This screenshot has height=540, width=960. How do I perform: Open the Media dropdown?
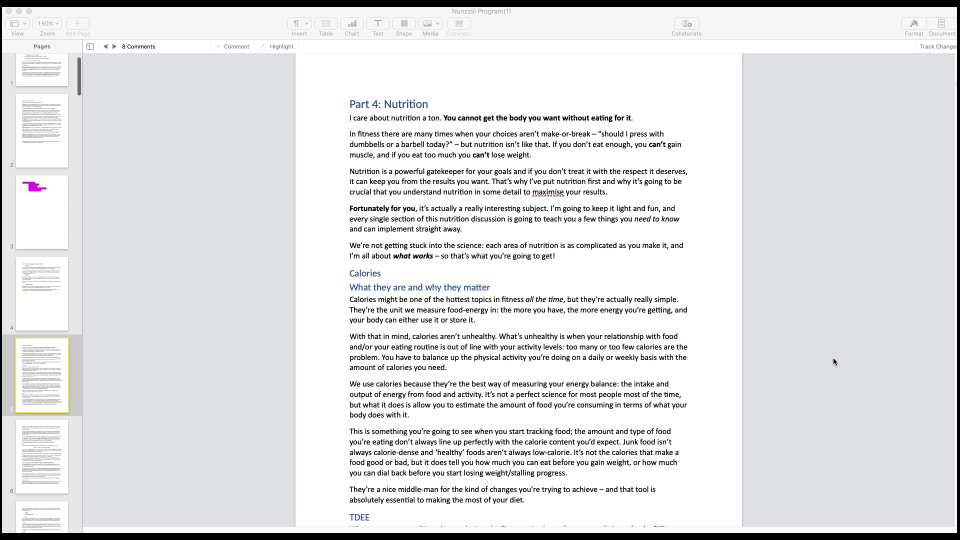430,23
